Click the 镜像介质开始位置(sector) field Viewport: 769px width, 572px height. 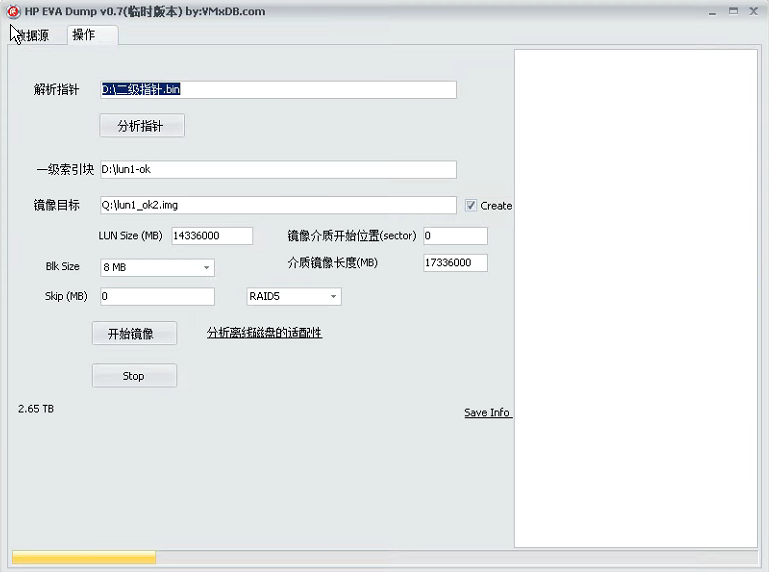coord(456,236)
